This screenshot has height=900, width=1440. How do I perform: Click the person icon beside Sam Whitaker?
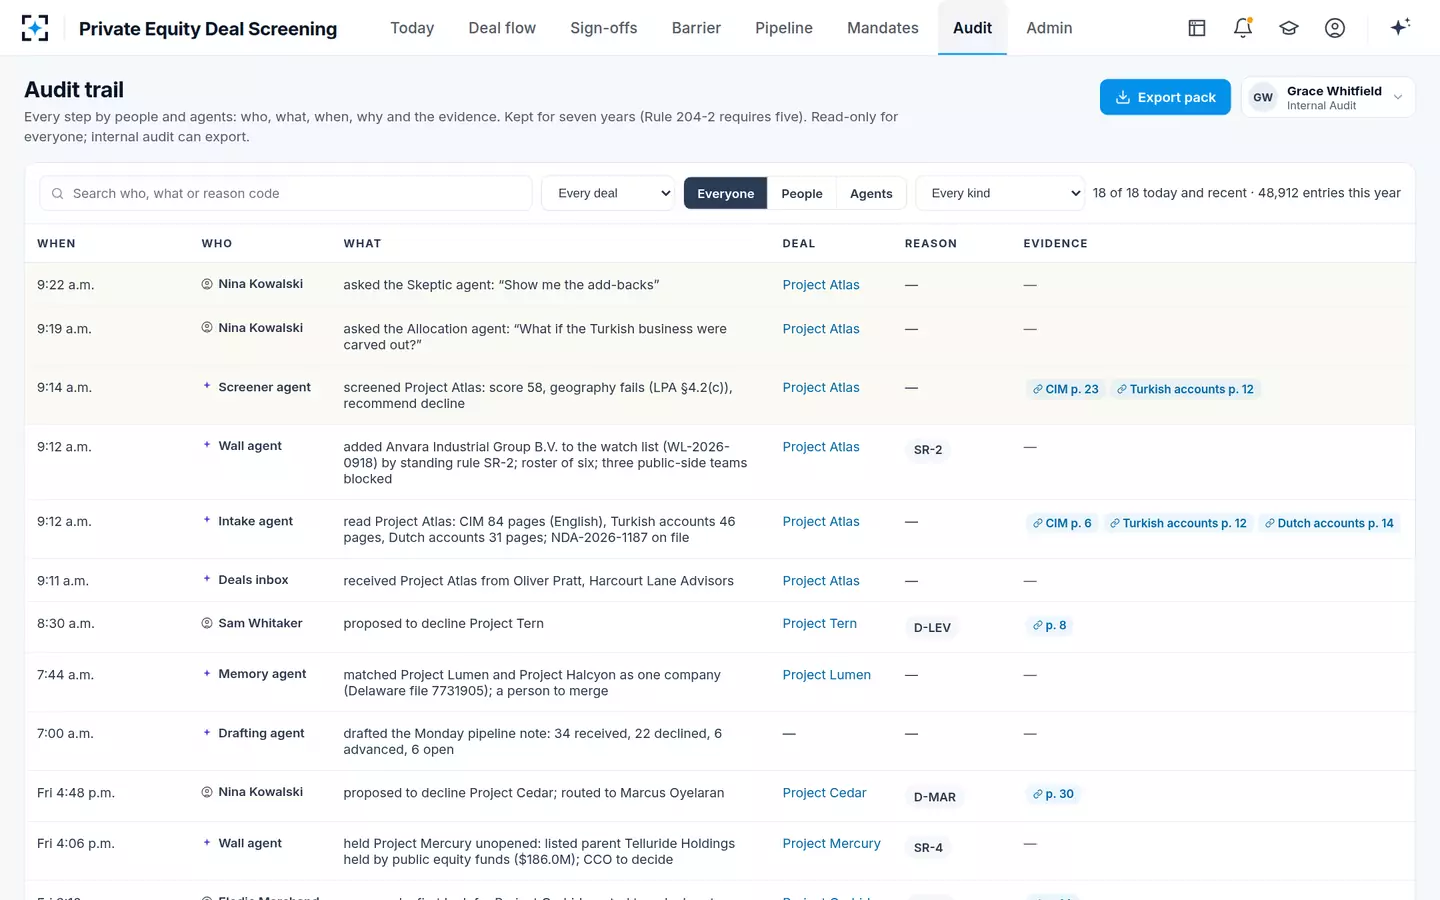point(207,623)
